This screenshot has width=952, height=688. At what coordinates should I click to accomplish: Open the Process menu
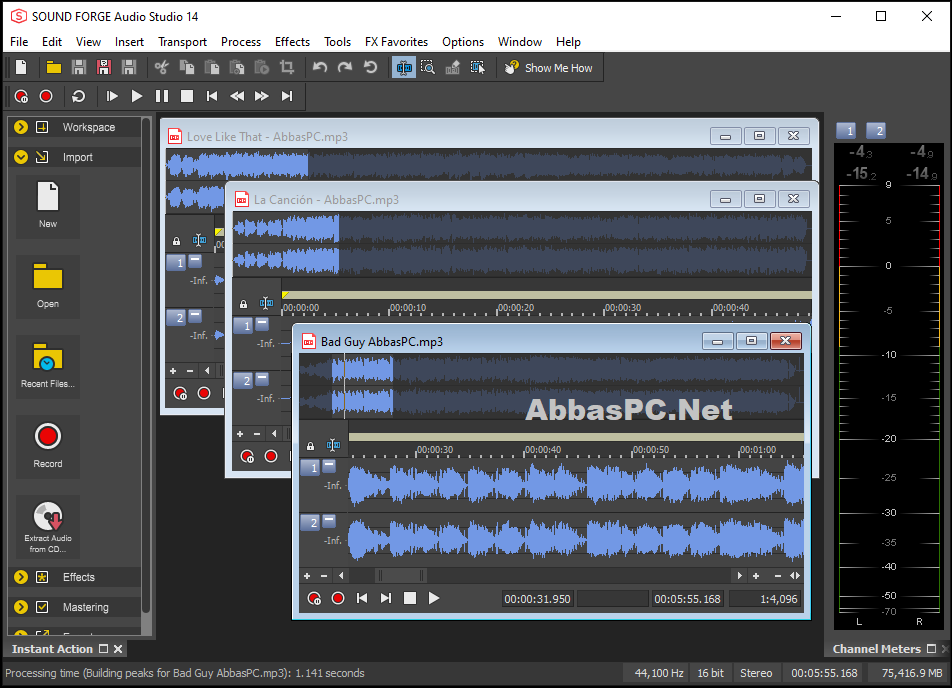tap(240, 42)
